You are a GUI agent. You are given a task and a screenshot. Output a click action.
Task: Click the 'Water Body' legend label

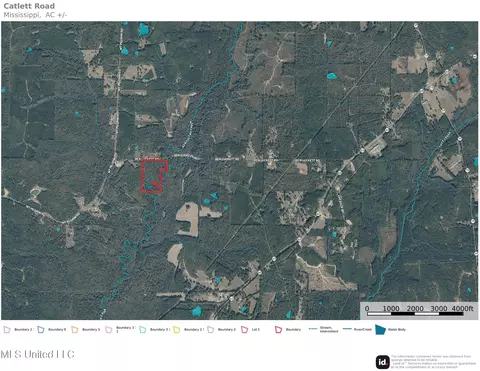(x=397, y=330)
